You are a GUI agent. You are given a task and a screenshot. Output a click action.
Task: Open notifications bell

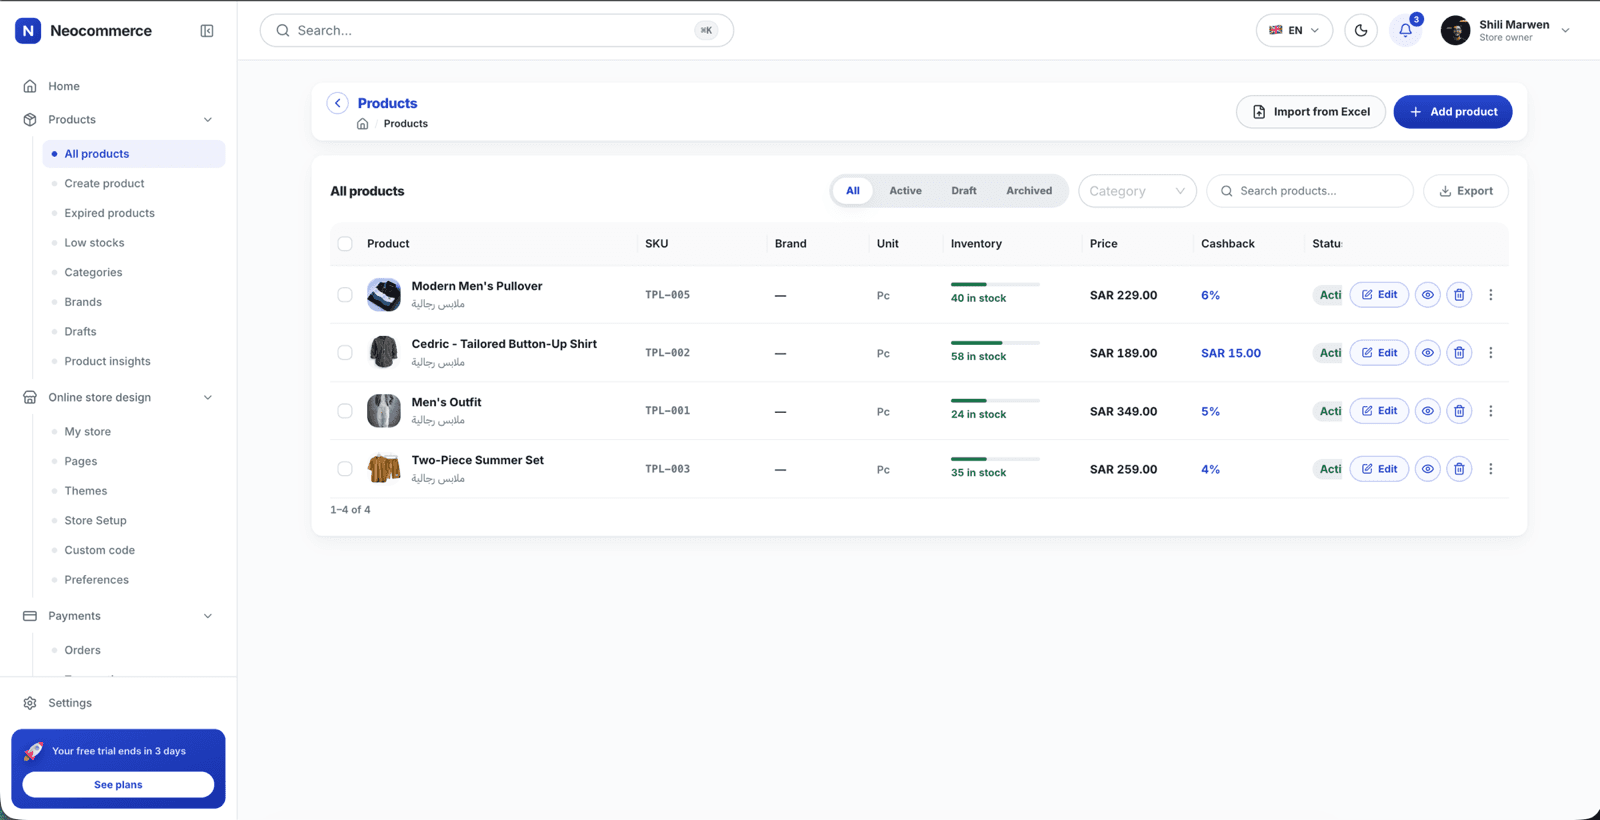(1405, 30)
